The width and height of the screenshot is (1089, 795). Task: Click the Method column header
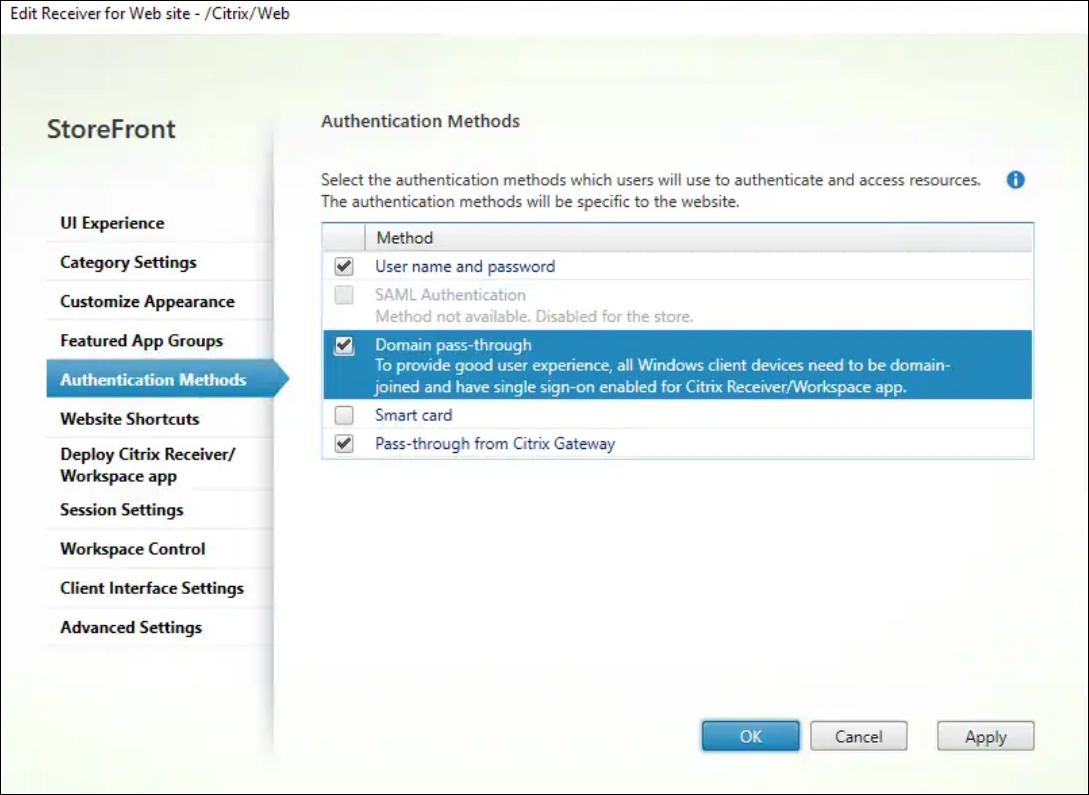[698, 237]
